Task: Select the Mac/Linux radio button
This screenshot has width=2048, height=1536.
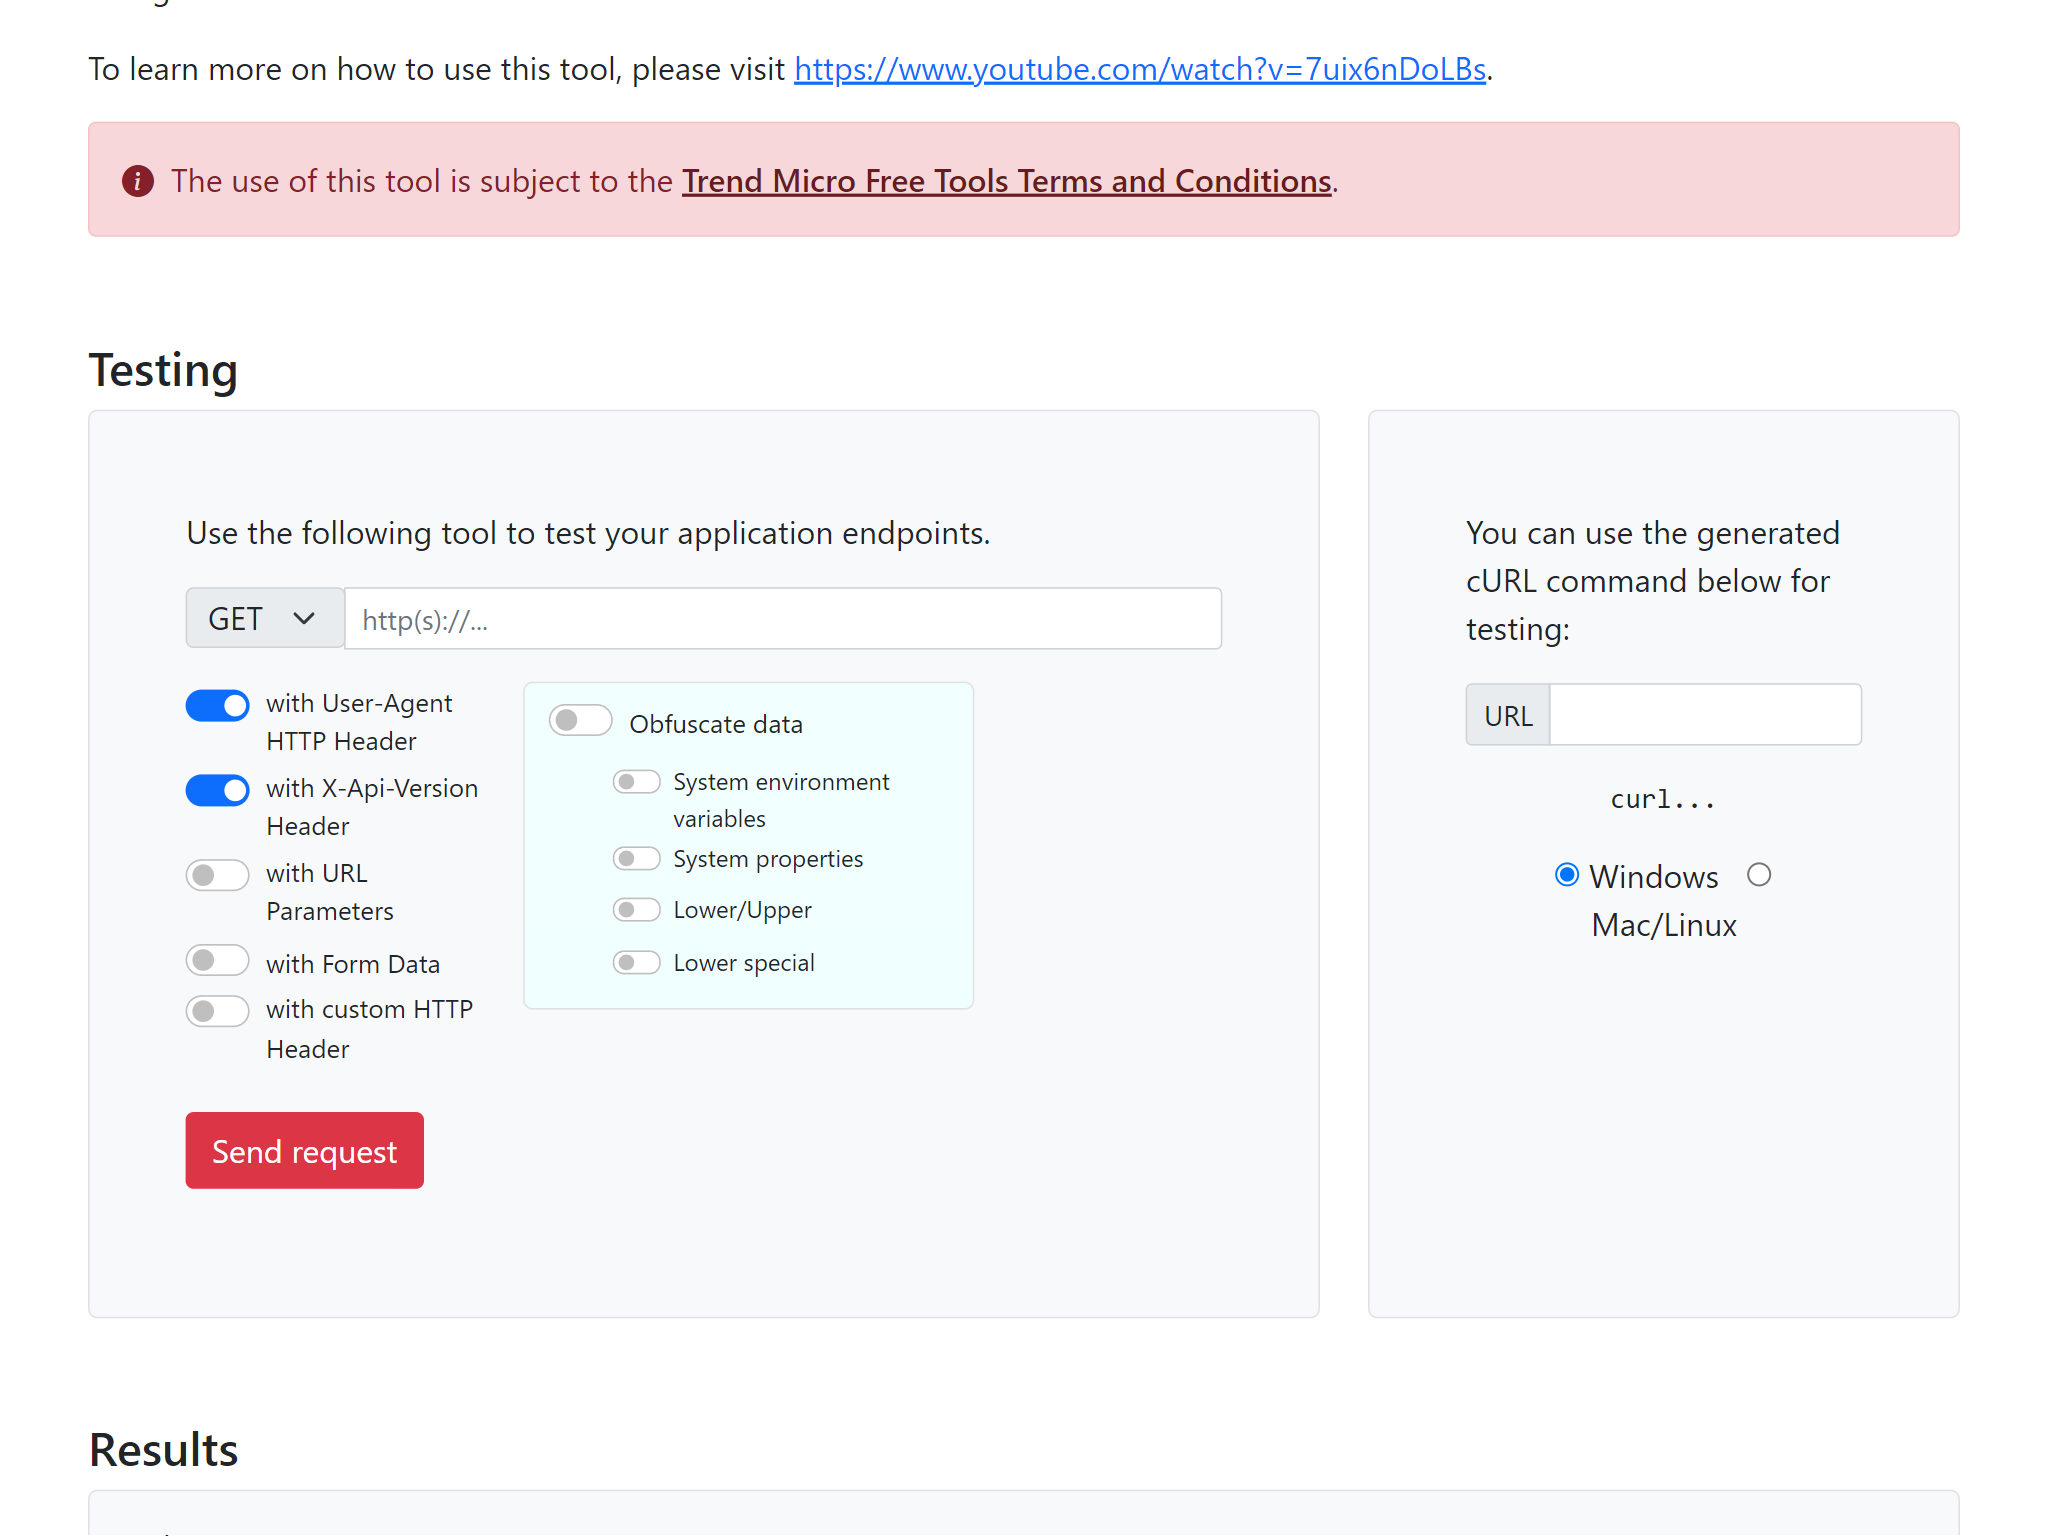Action: 1760,873
